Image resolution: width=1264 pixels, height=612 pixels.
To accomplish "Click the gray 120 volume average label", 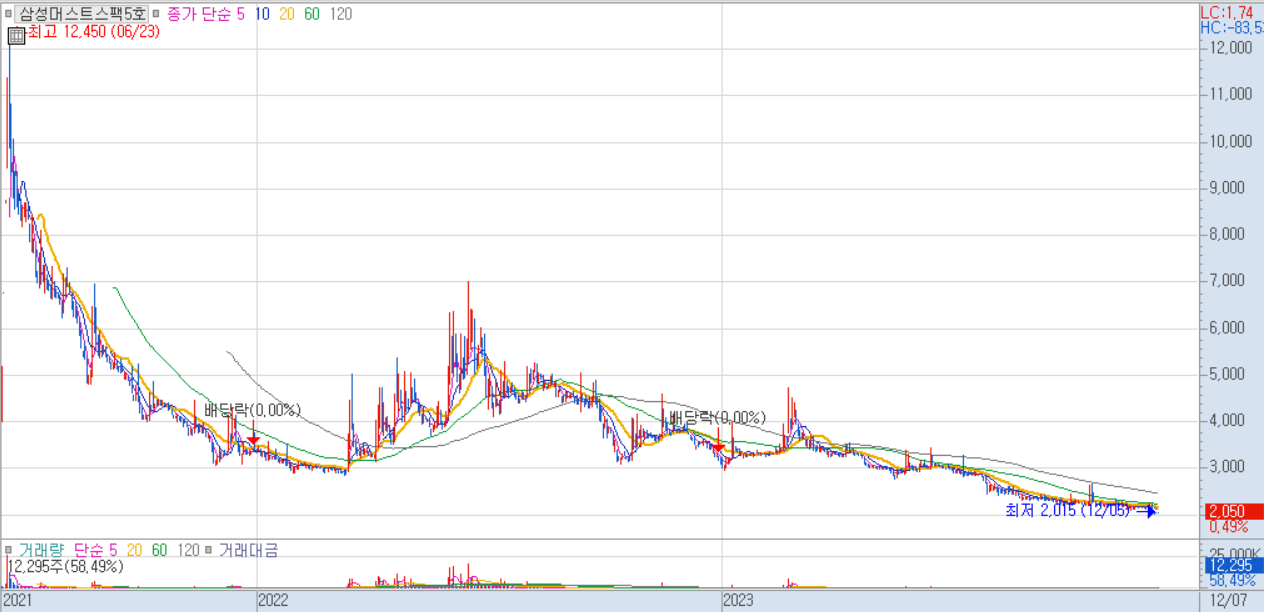I will click(x=188, y=550).
